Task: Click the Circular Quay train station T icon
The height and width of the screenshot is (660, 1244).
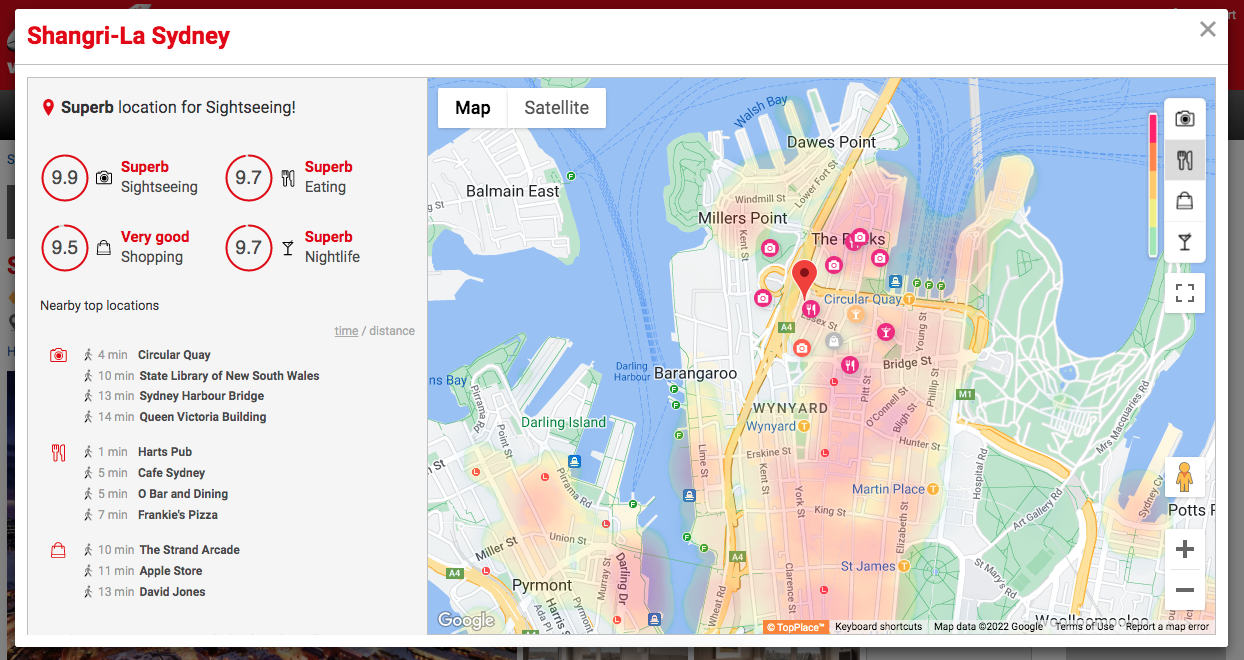Action: pyautogui.click(x=909, y=299)
